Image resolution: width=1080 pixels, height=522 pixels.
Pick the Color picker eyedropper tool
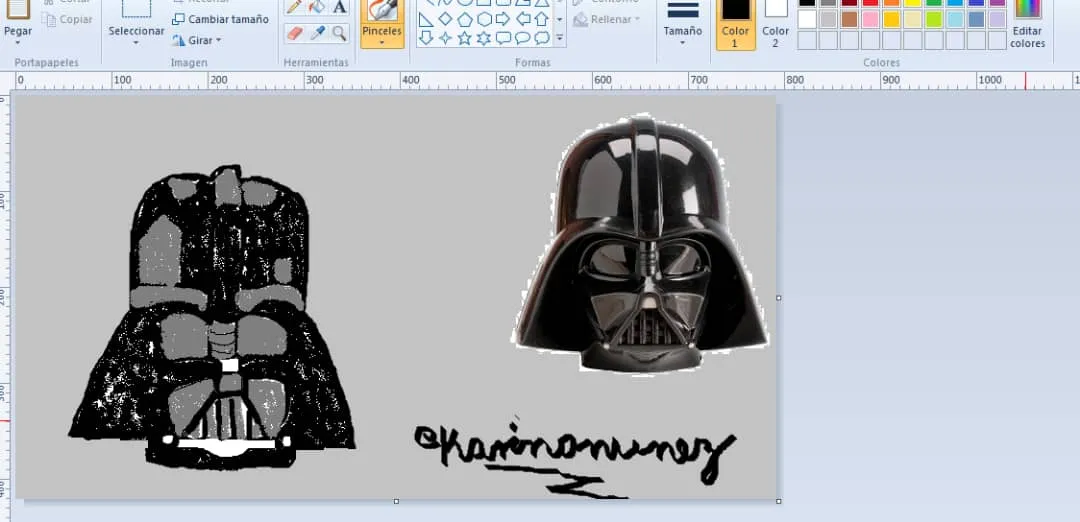pyautogui.click(x=317, y=33)
